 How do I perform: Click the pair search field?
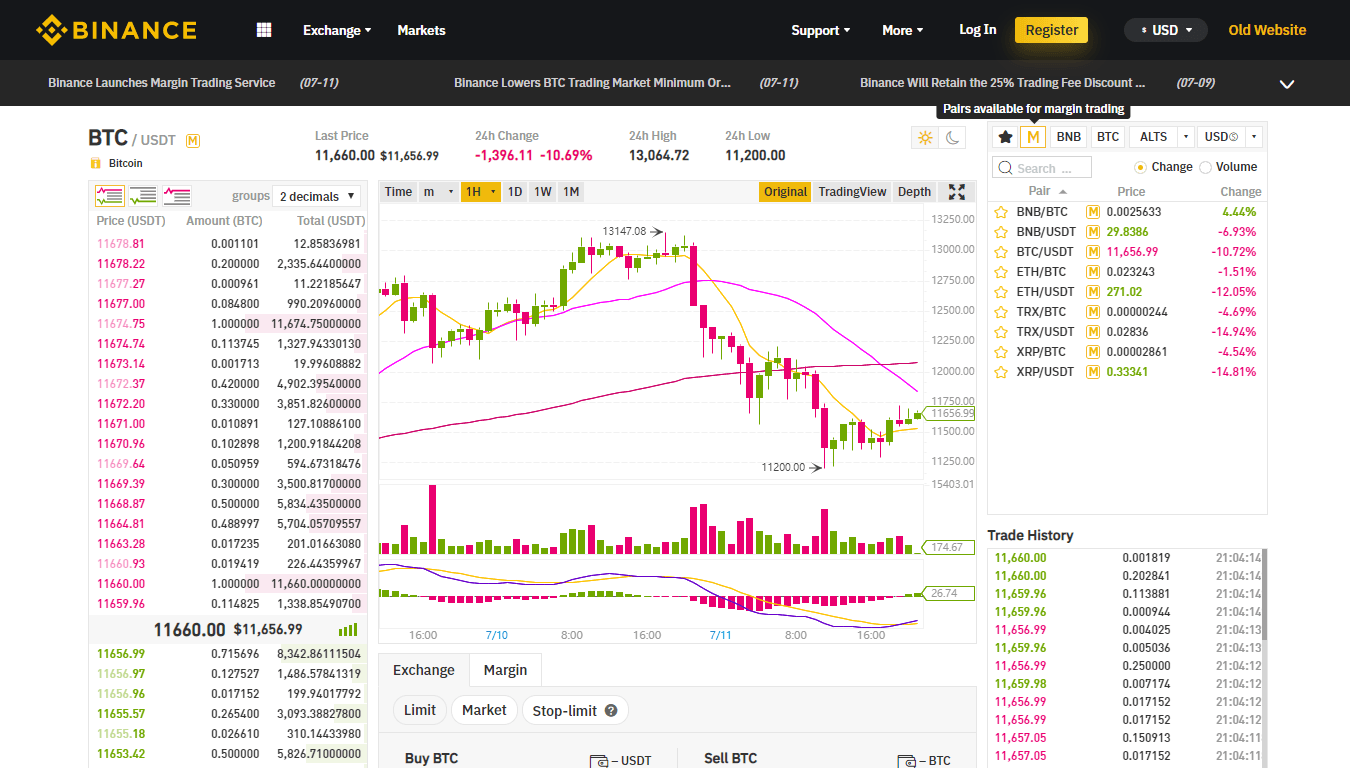1041,168
